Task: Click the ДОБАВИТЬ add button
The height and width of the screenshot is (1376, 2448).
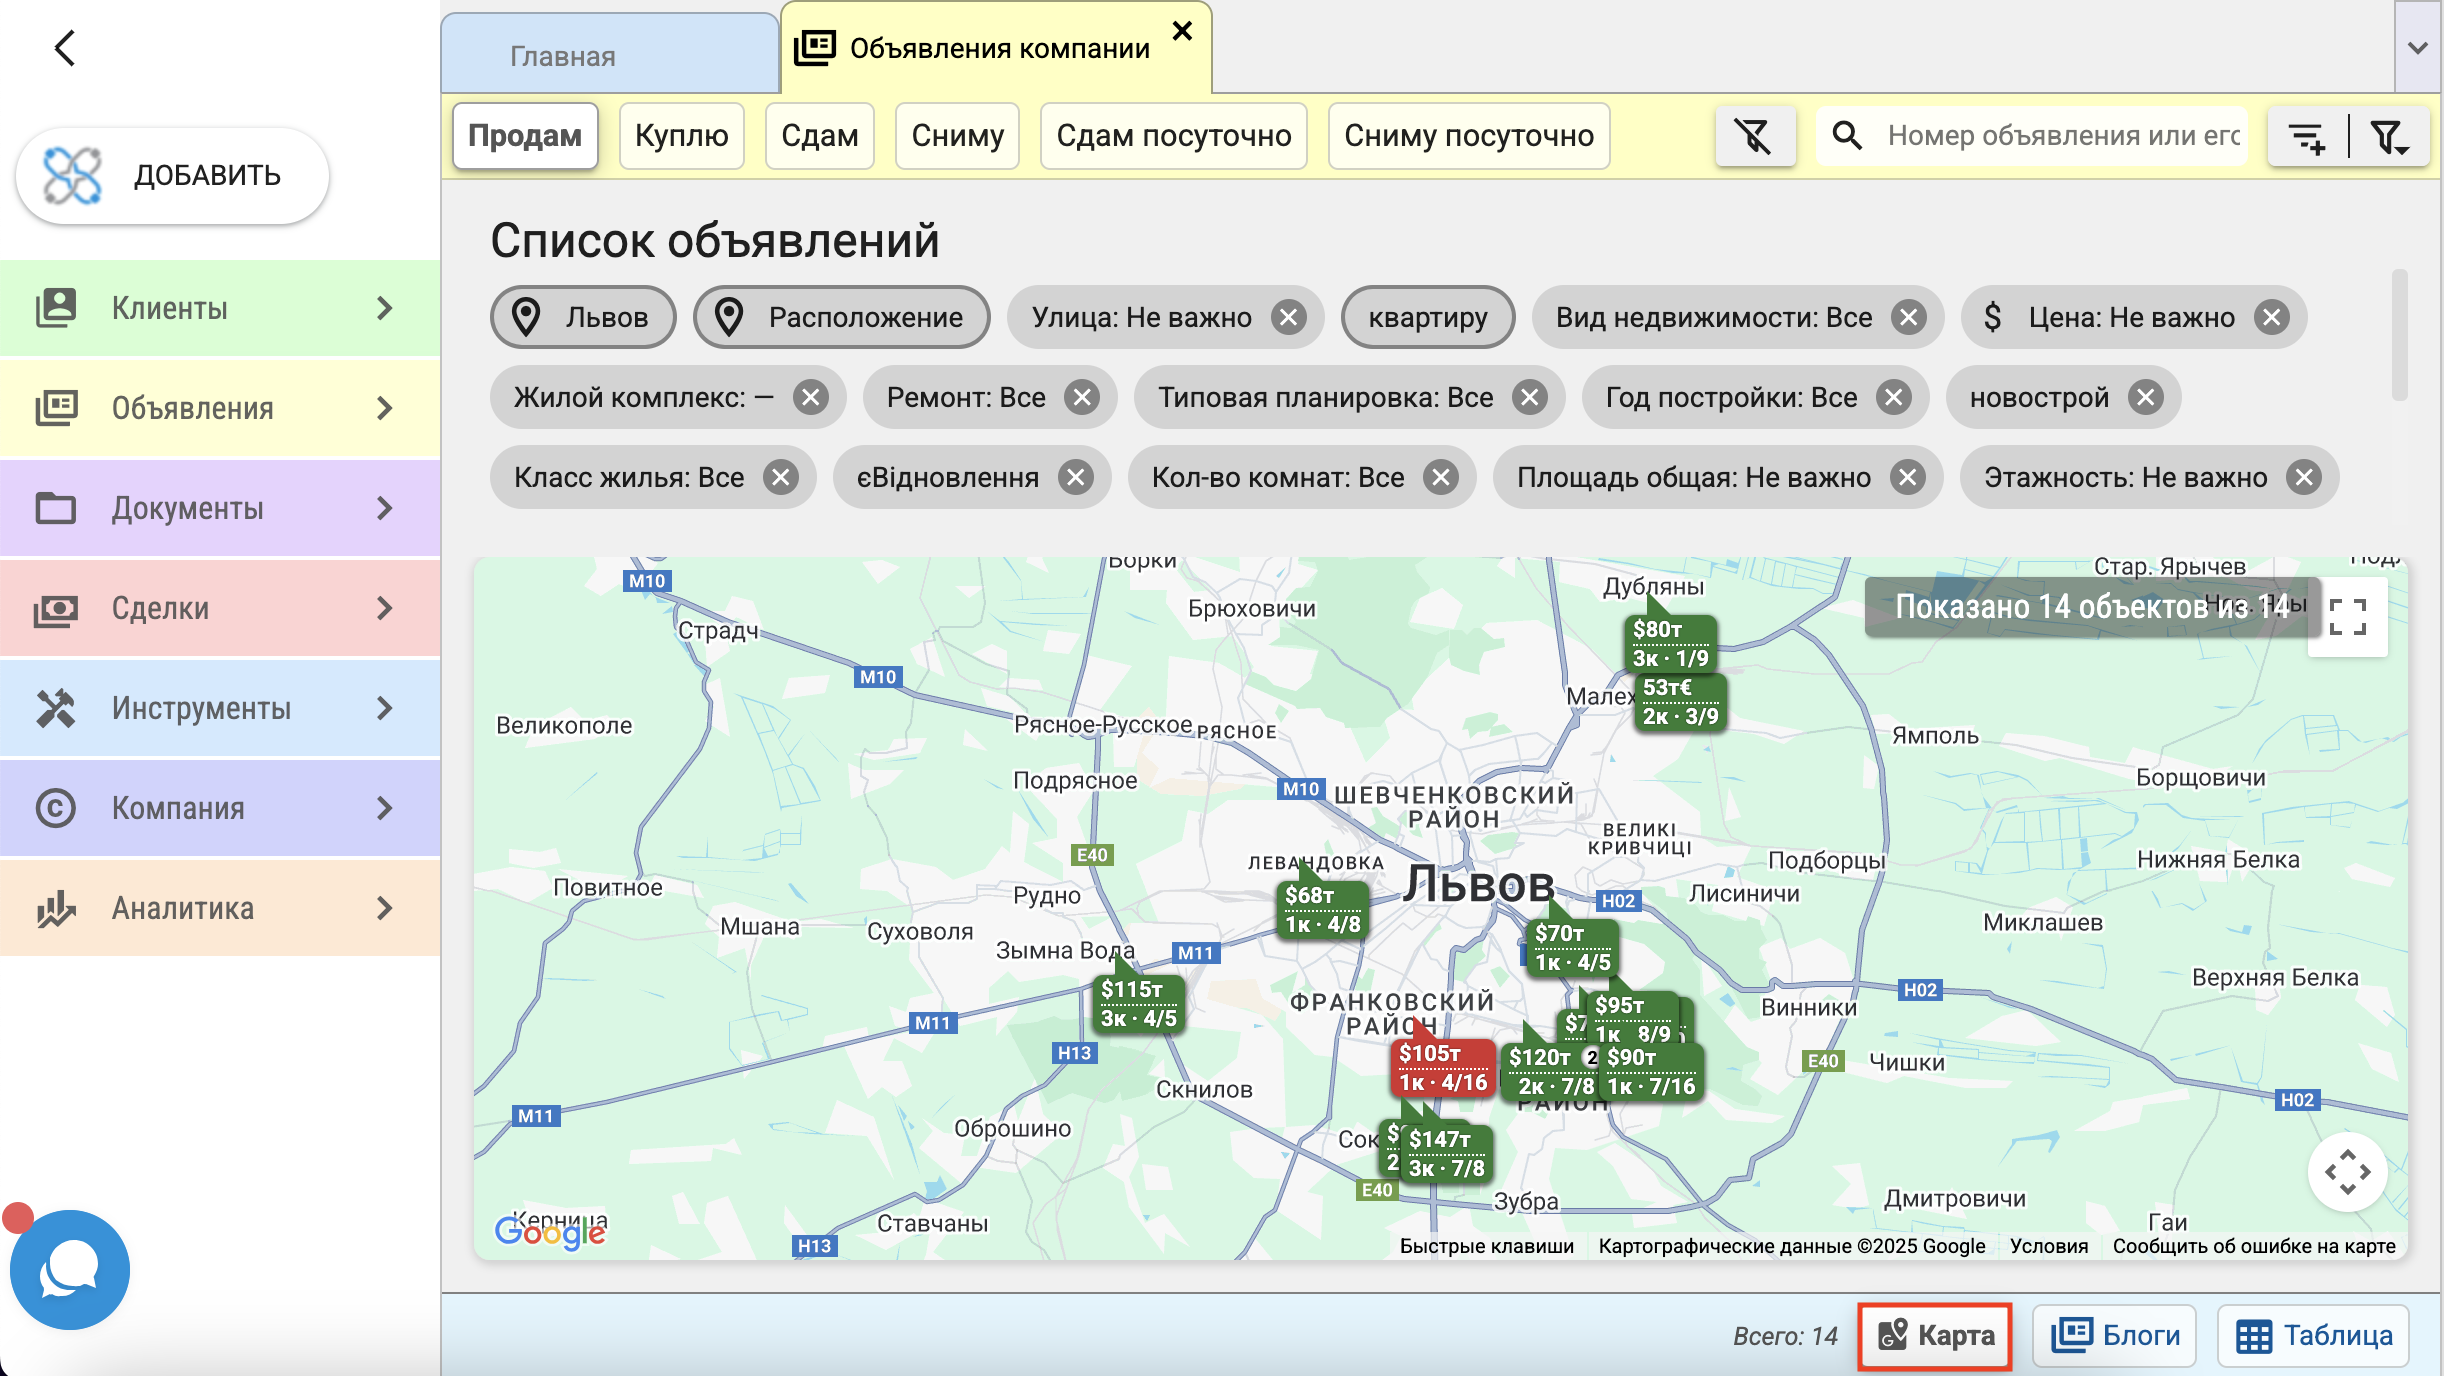Action: click(173, 176)
